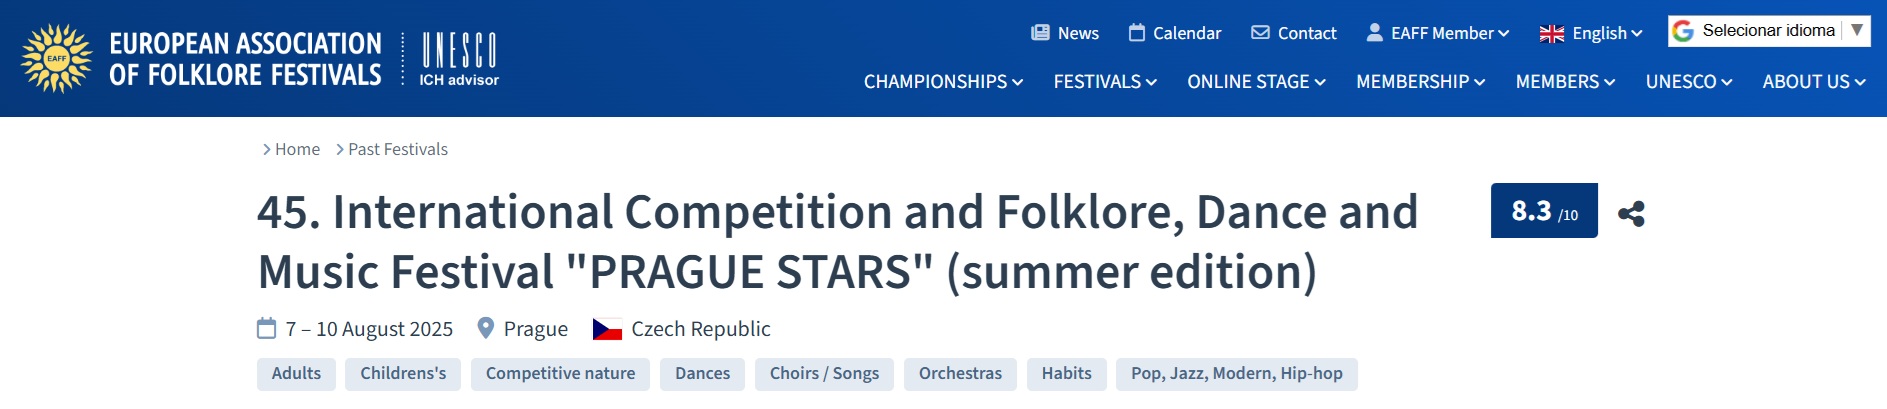Click the EAFF Member person icon
The image size is (1887, 409).
[1375, 33]
